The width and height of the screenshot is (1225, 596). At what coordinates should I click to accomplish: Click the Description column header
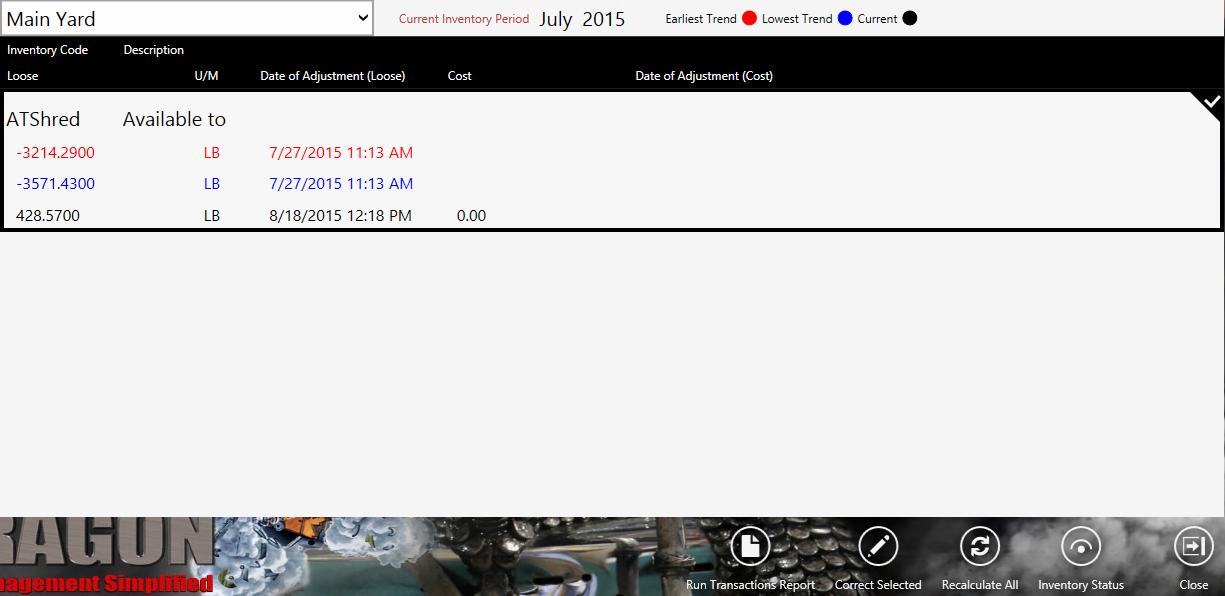coord(154,50)
